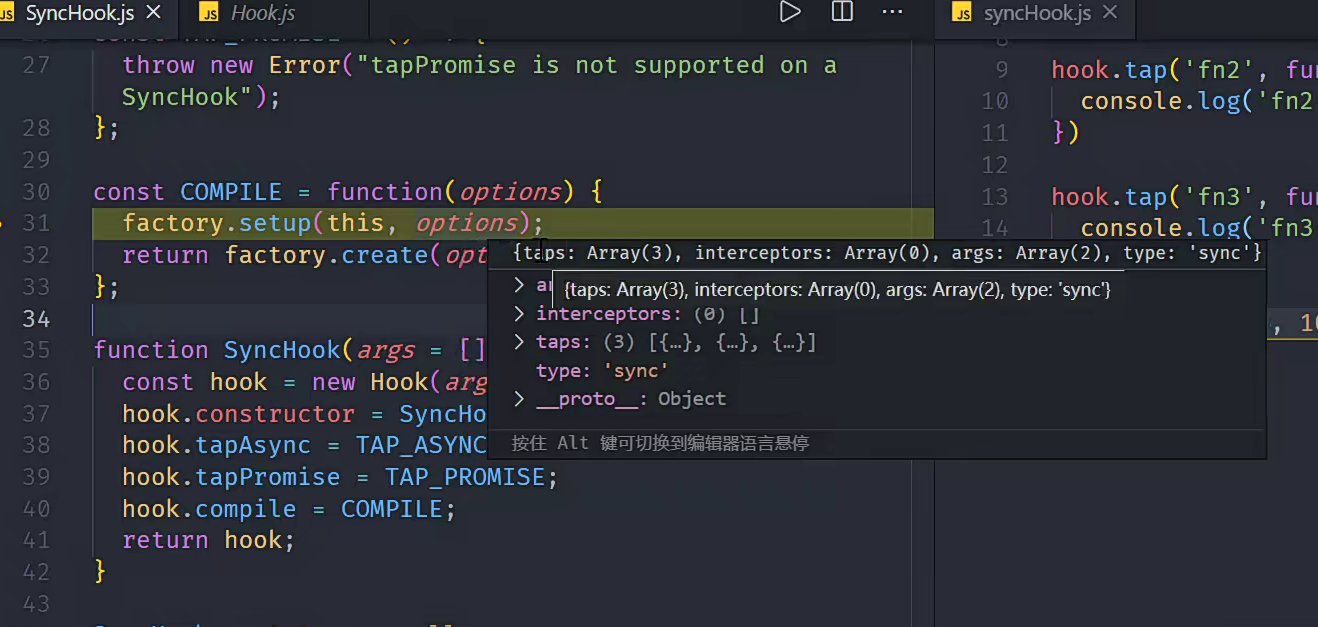The width and height of the screenshot is (1318, 627).
Task: Close the SyncHook.js tab in left editor
Action: pos(153,13)
